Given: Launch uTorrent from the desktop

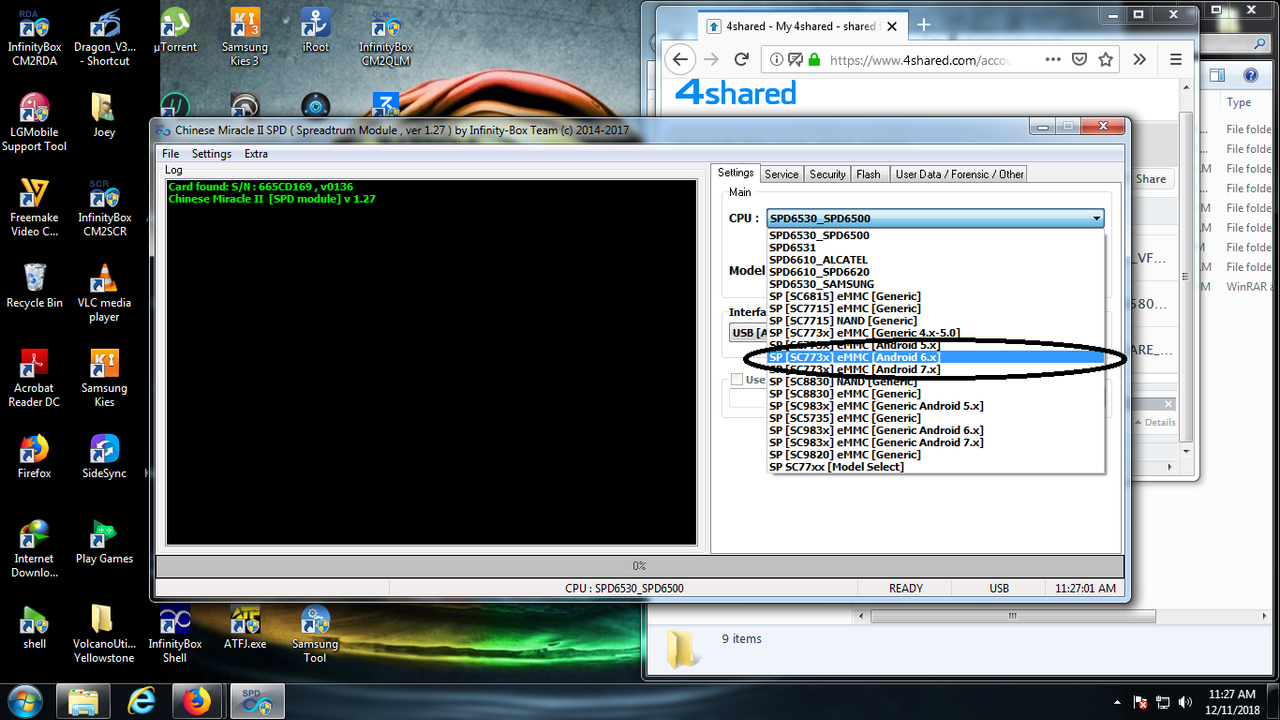Looking at the screenshot, I should pos(175,30).
